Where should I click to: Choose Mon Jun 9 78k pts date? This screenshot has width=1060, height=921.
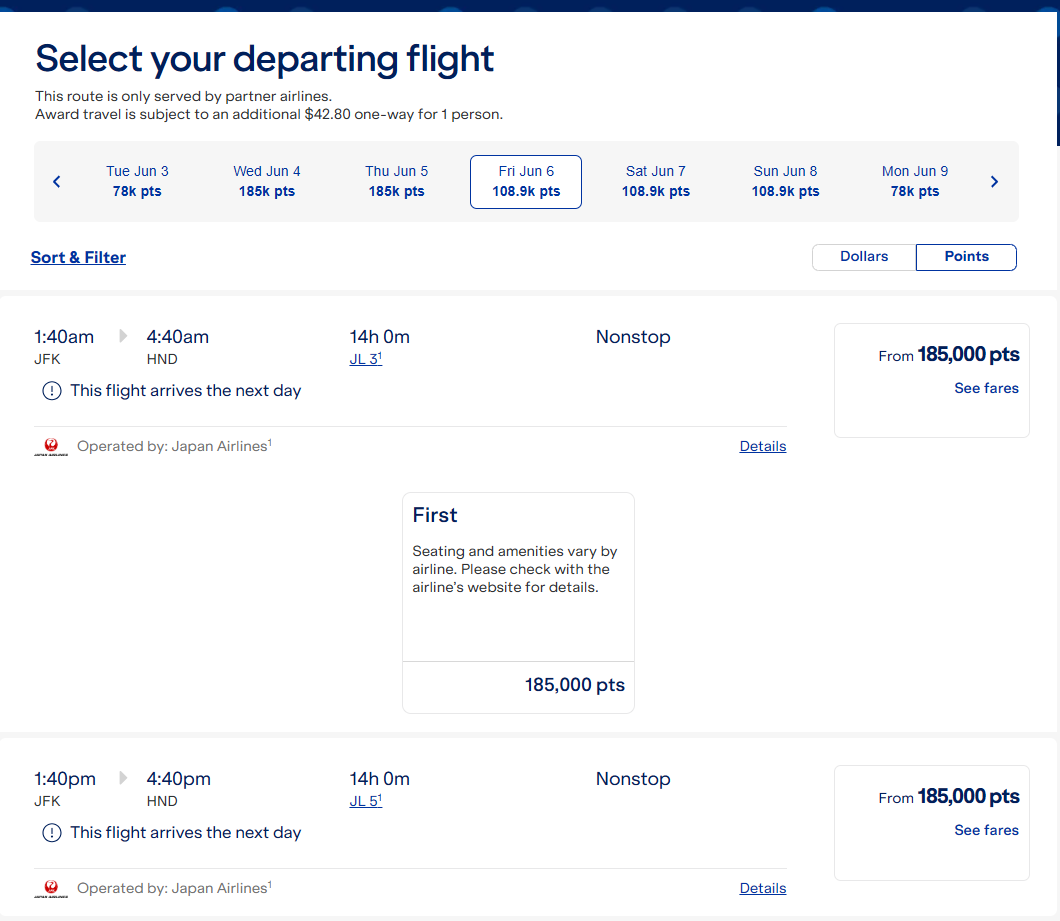pyautogui.click(x=914, y=181)
